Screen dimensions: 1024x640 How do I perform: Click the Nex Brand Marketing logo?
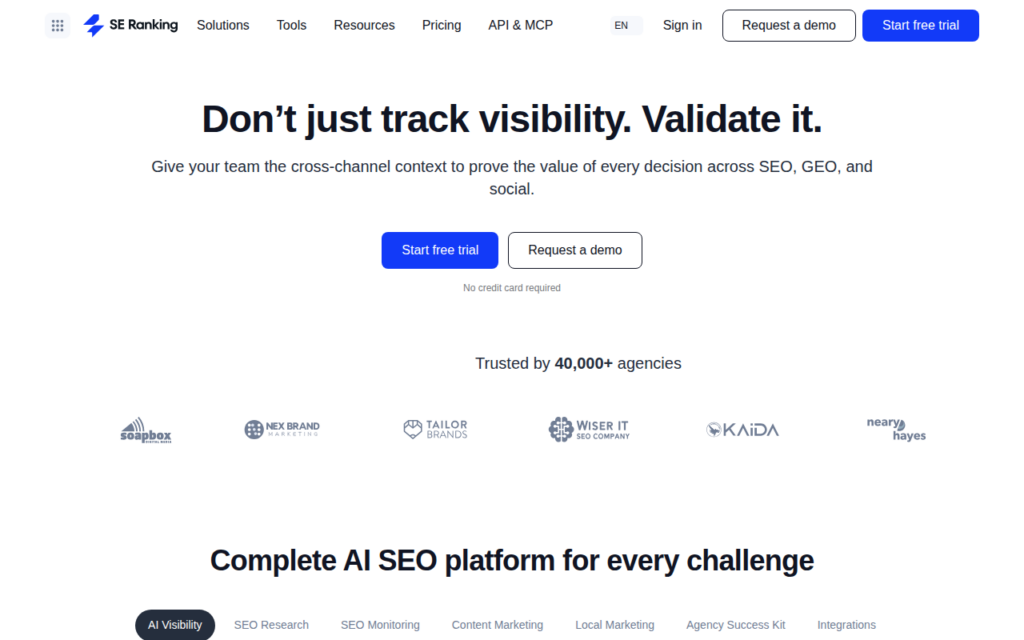(282, 429)
